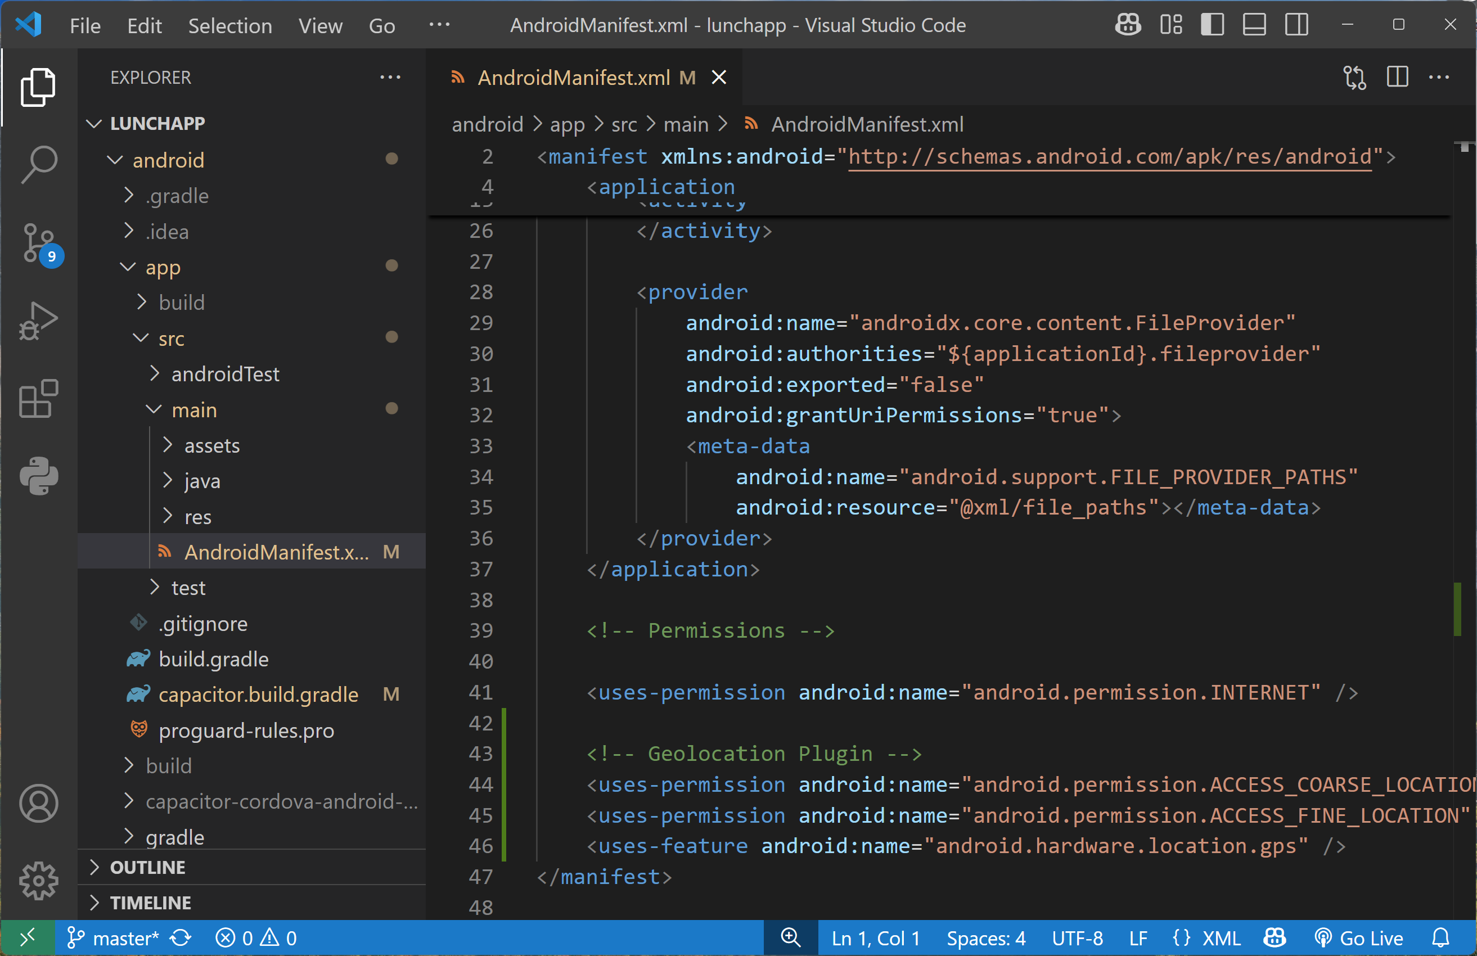The width and height of the screenshot is (1477, 956).
Task: Open the Copilot status icon in status bar
Action: point(1274,938)
